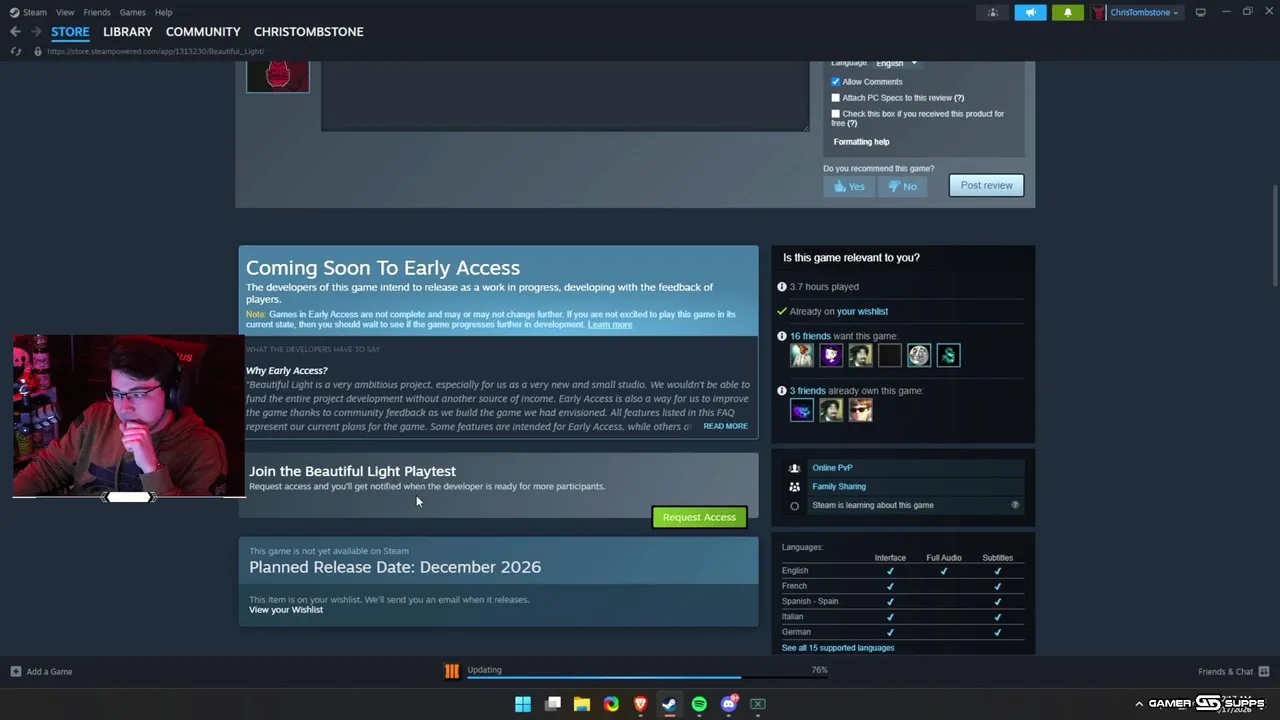Expand the Why Early Access text with READ MORE
Viewport: 1280px width, 720px height.
pos(725,426)
